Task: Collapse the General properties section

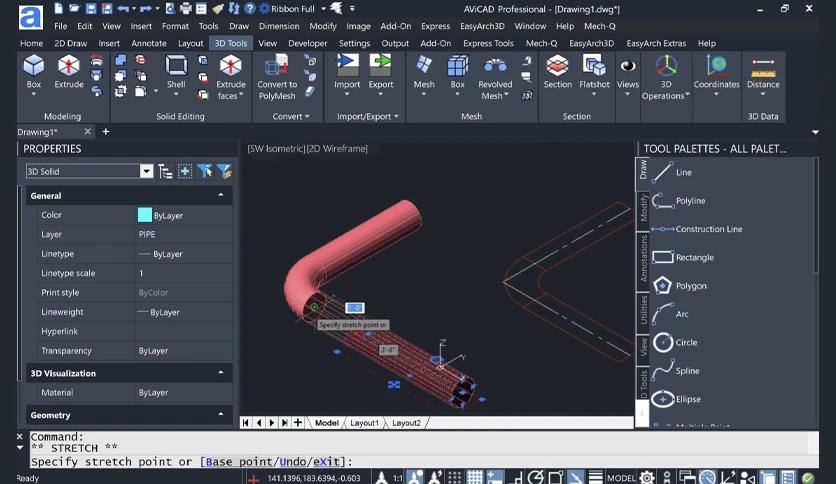Action: (221, 195)
